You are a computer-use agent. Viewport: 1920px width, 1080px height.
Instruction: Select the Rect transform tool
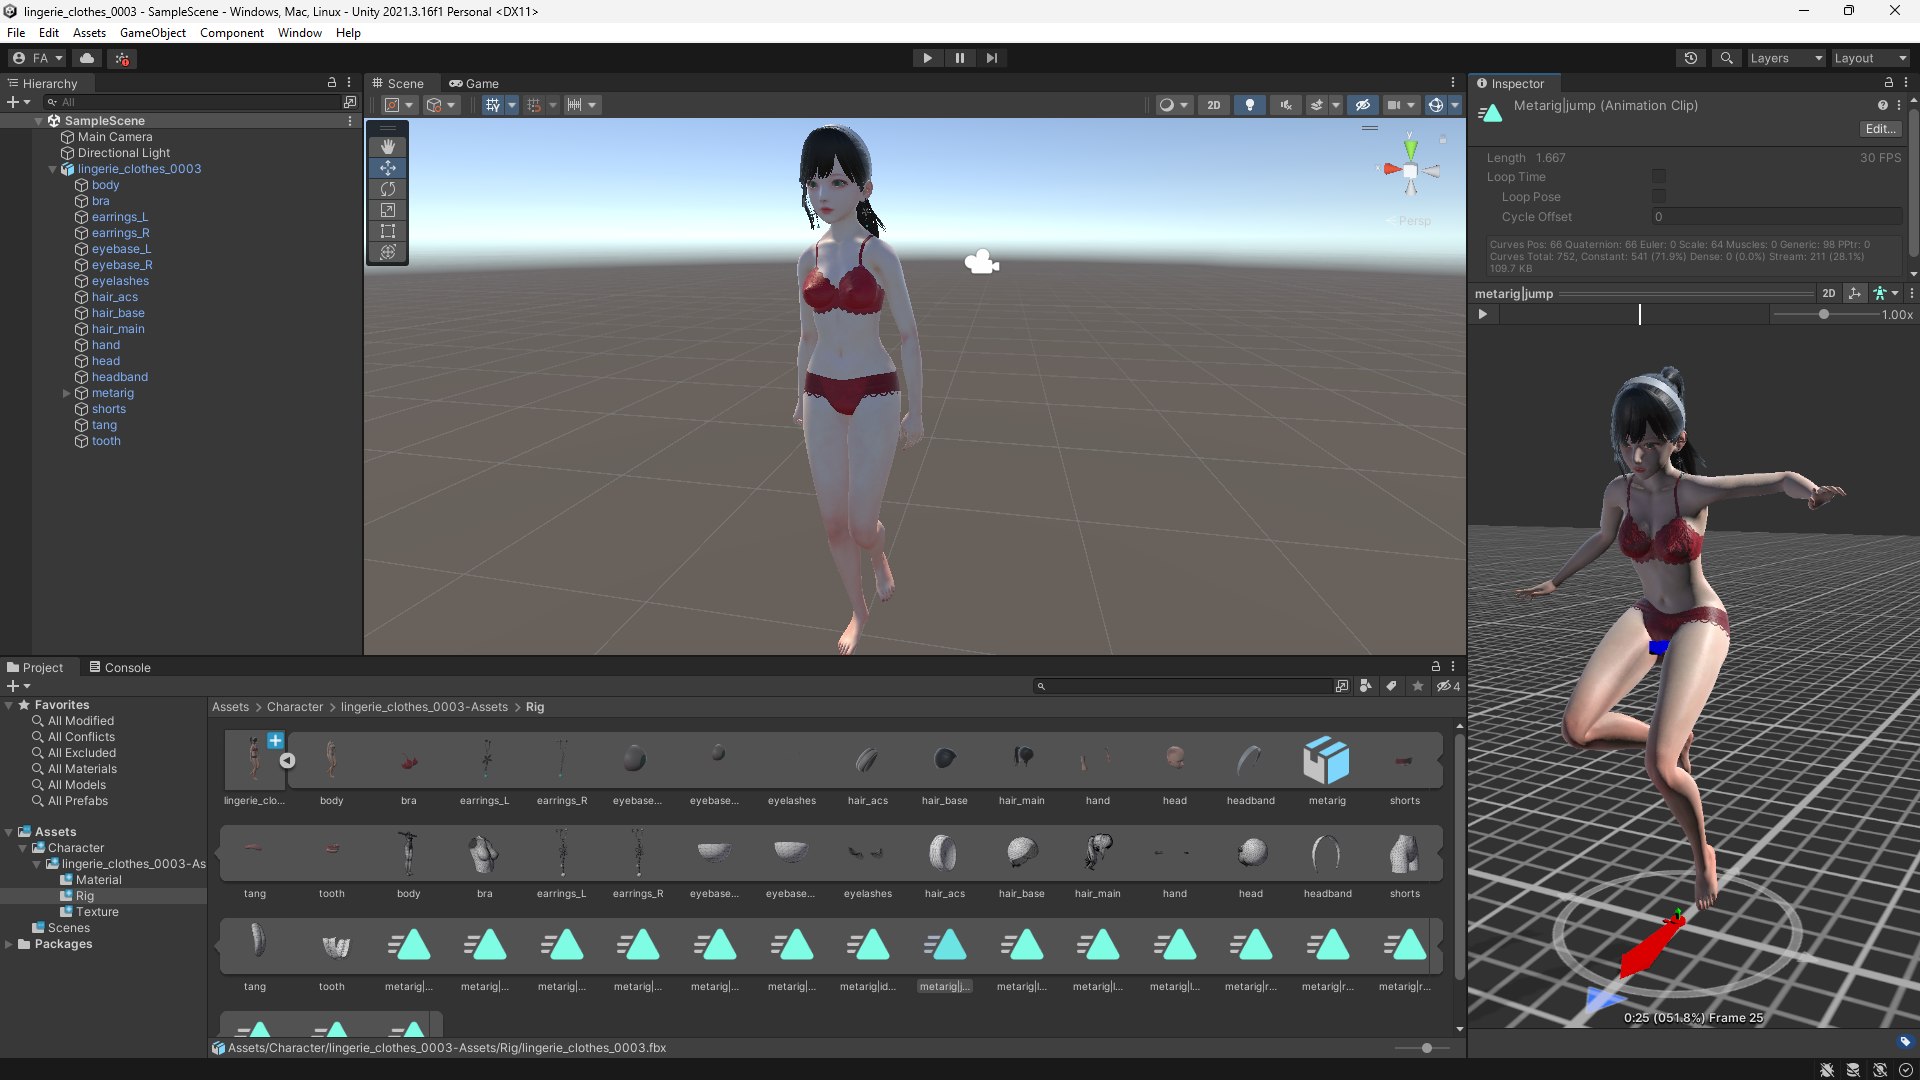388,231
